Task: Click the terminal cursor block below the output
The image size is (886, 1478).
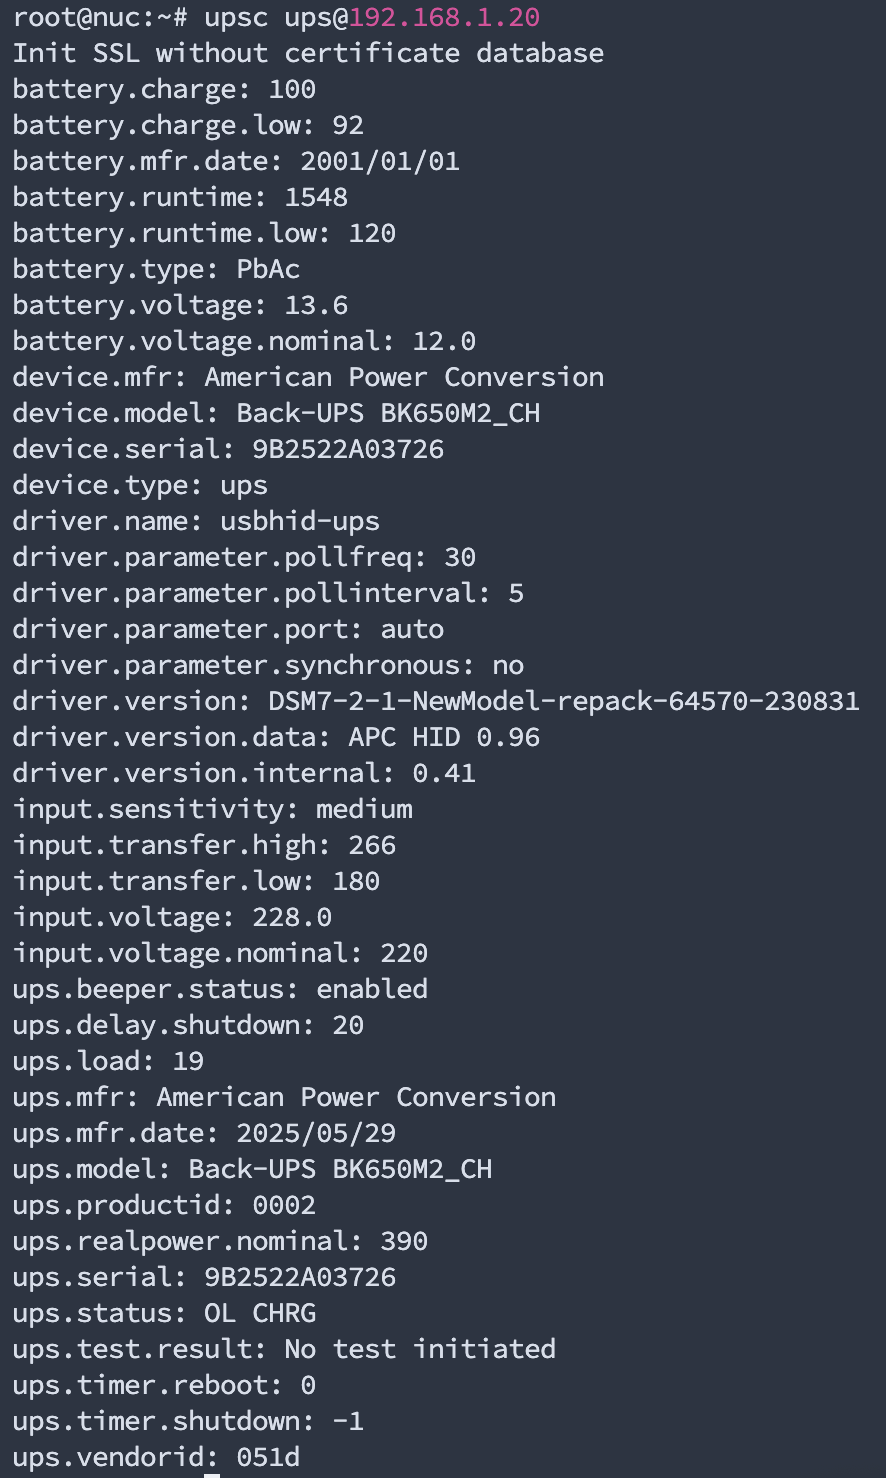Action: (212, 1475)
